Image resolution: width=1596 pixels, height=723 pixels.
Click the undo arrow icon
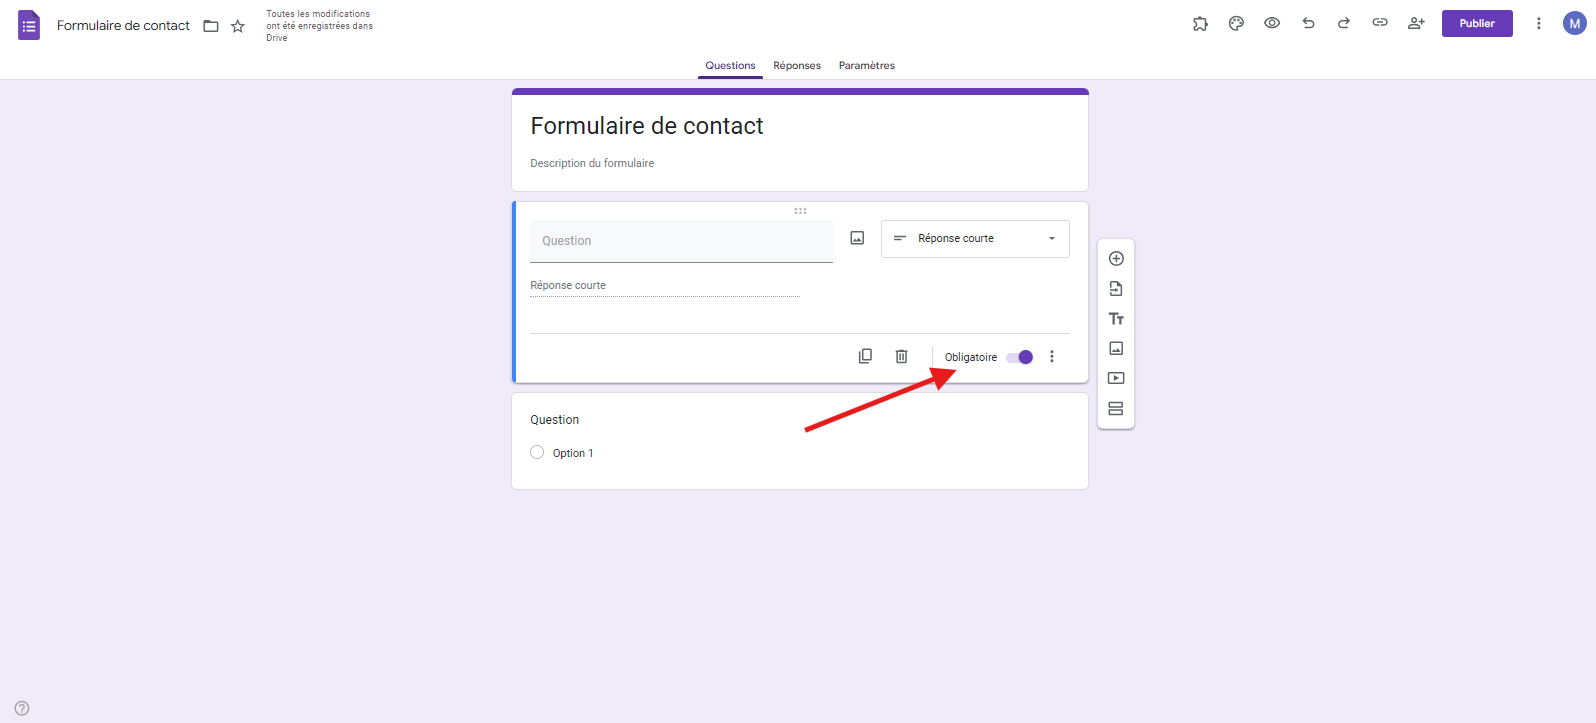(x=1308, y=23)
